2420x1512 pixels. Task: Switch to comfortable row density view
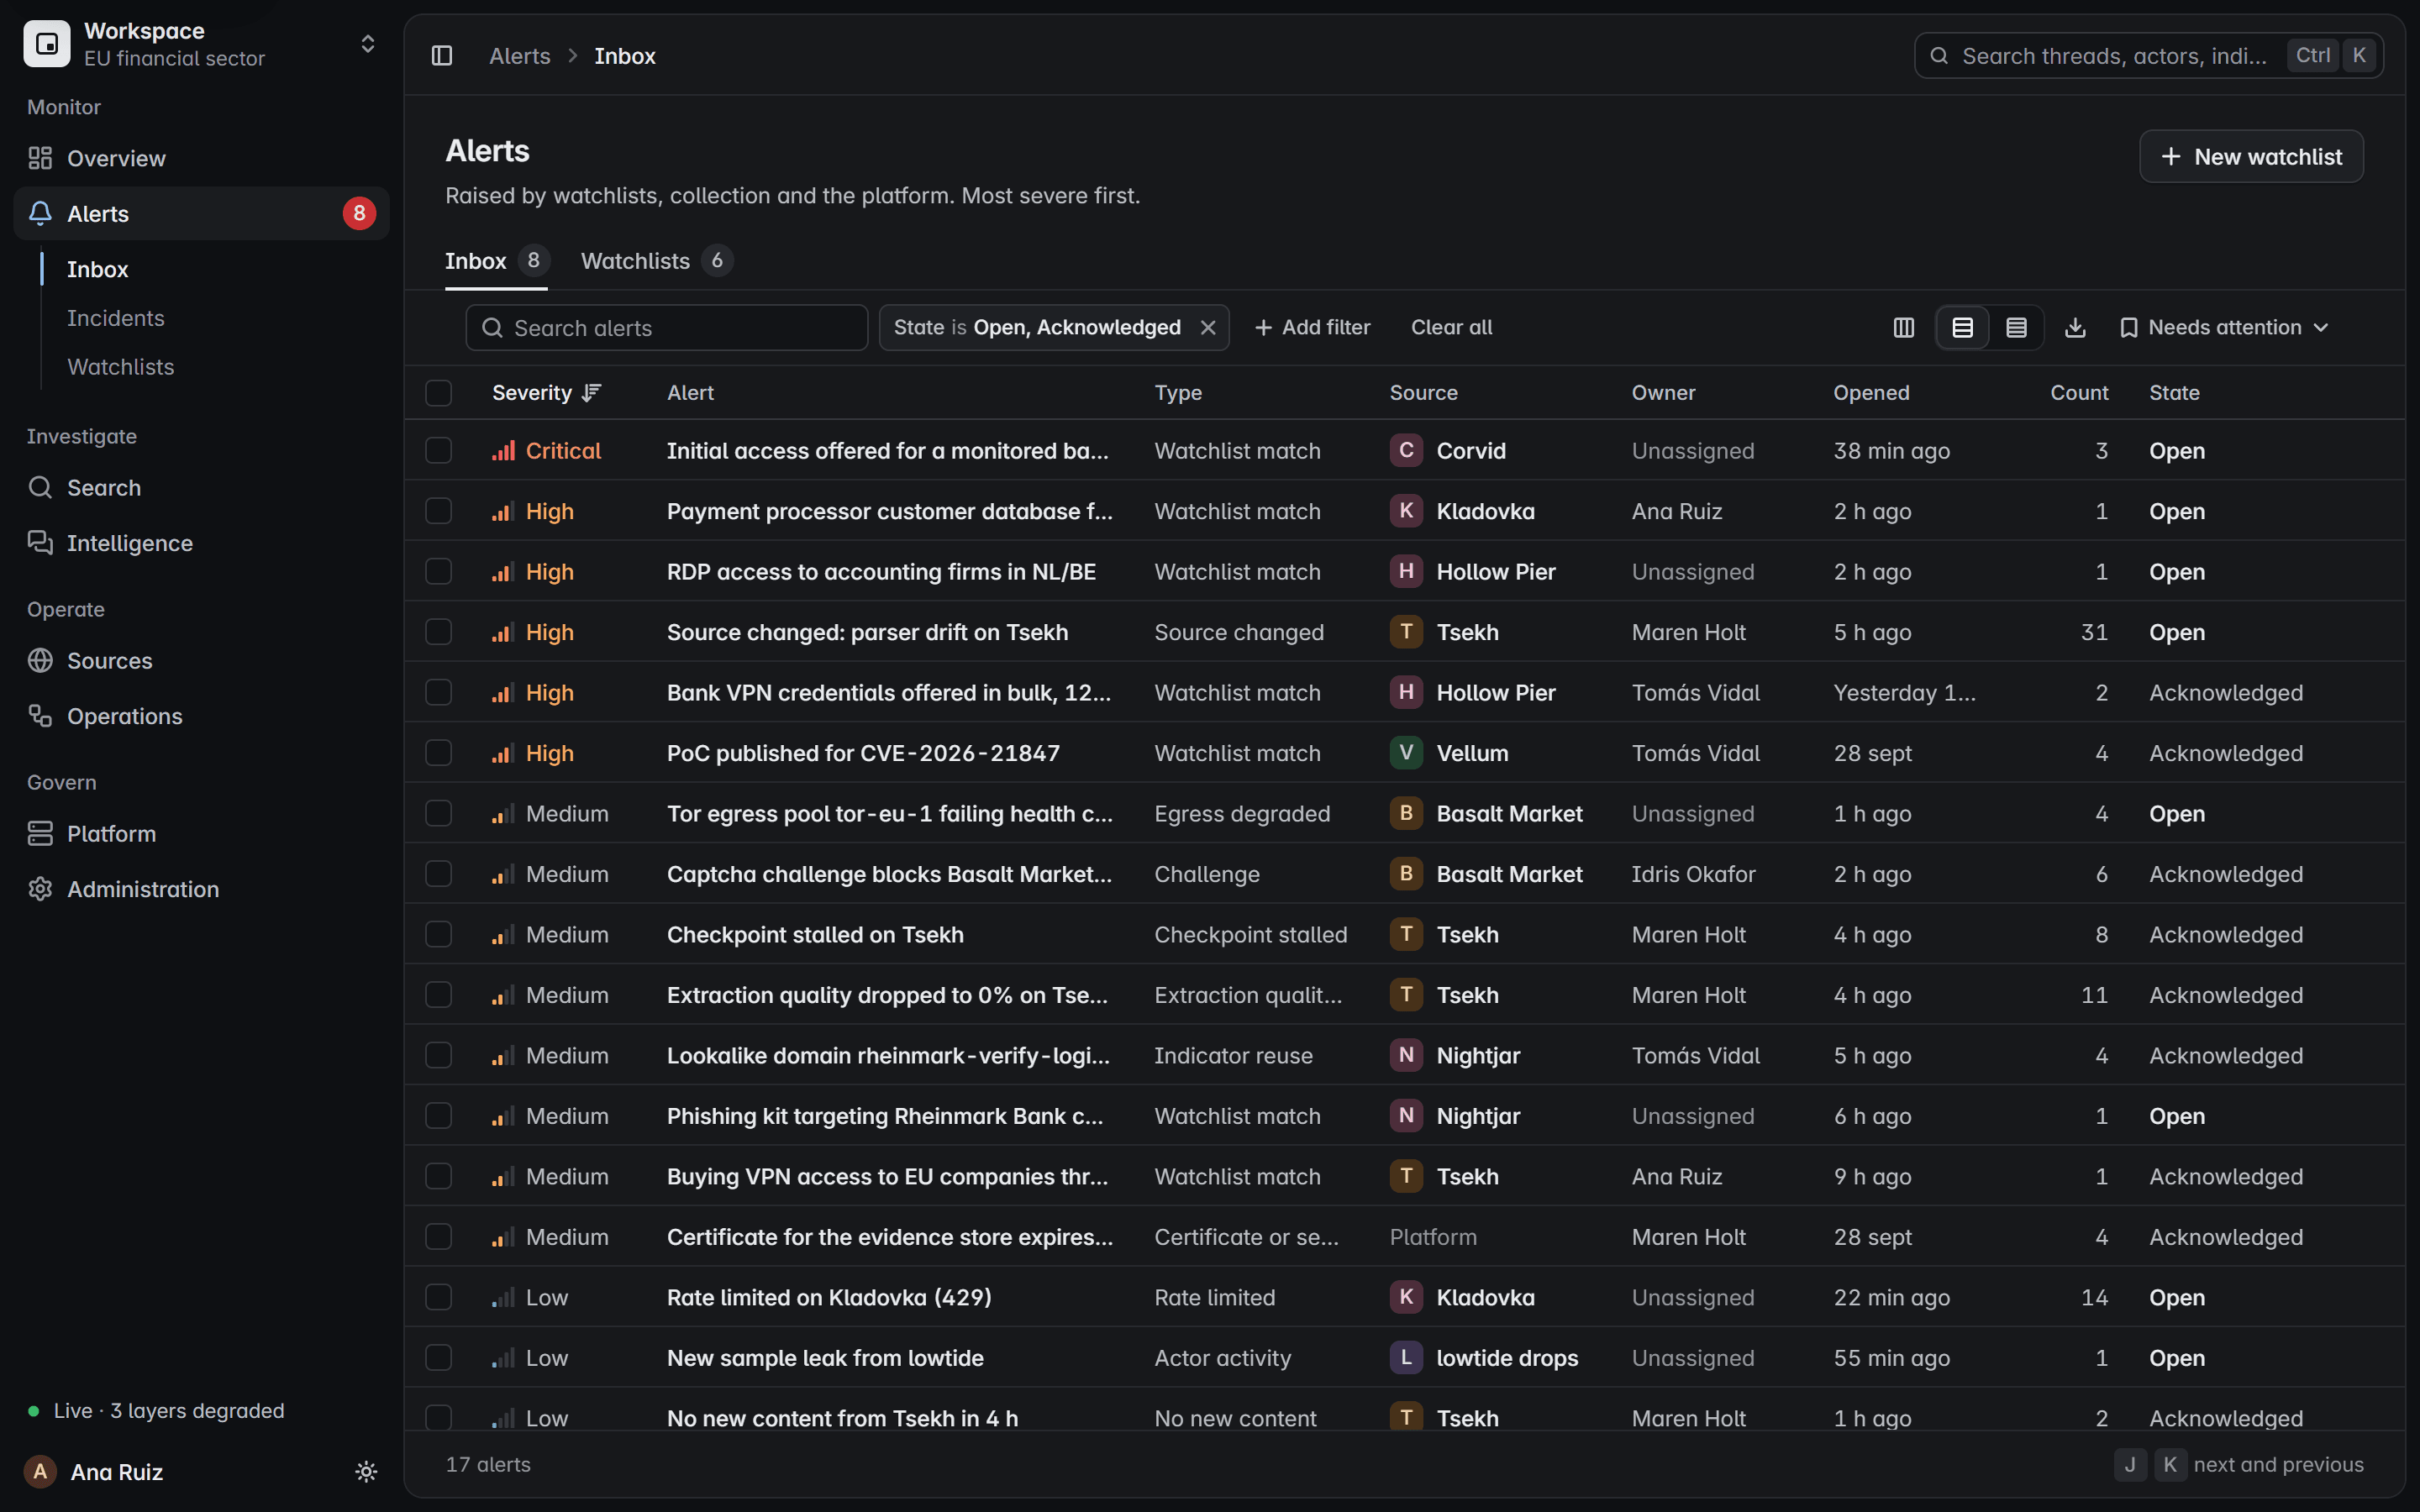pyautogui.click(x=1962, y=327)
